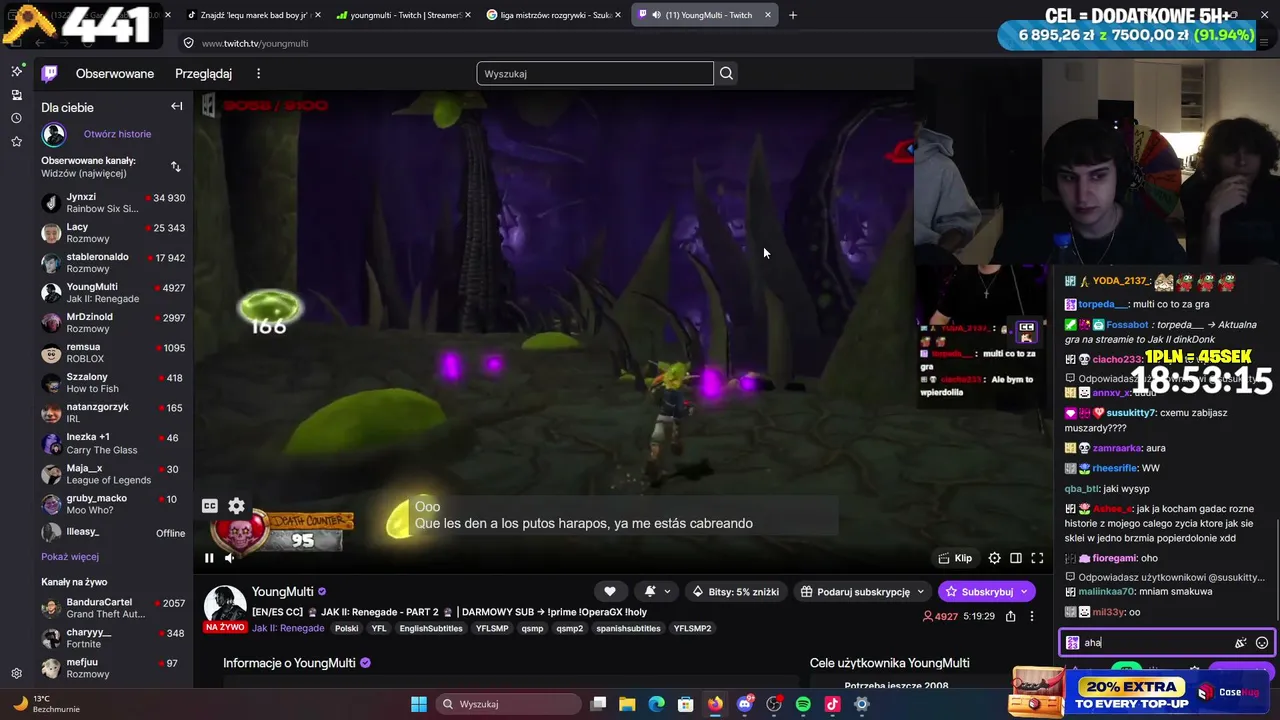Open TikTok from the taskbar

click(832, 704)
